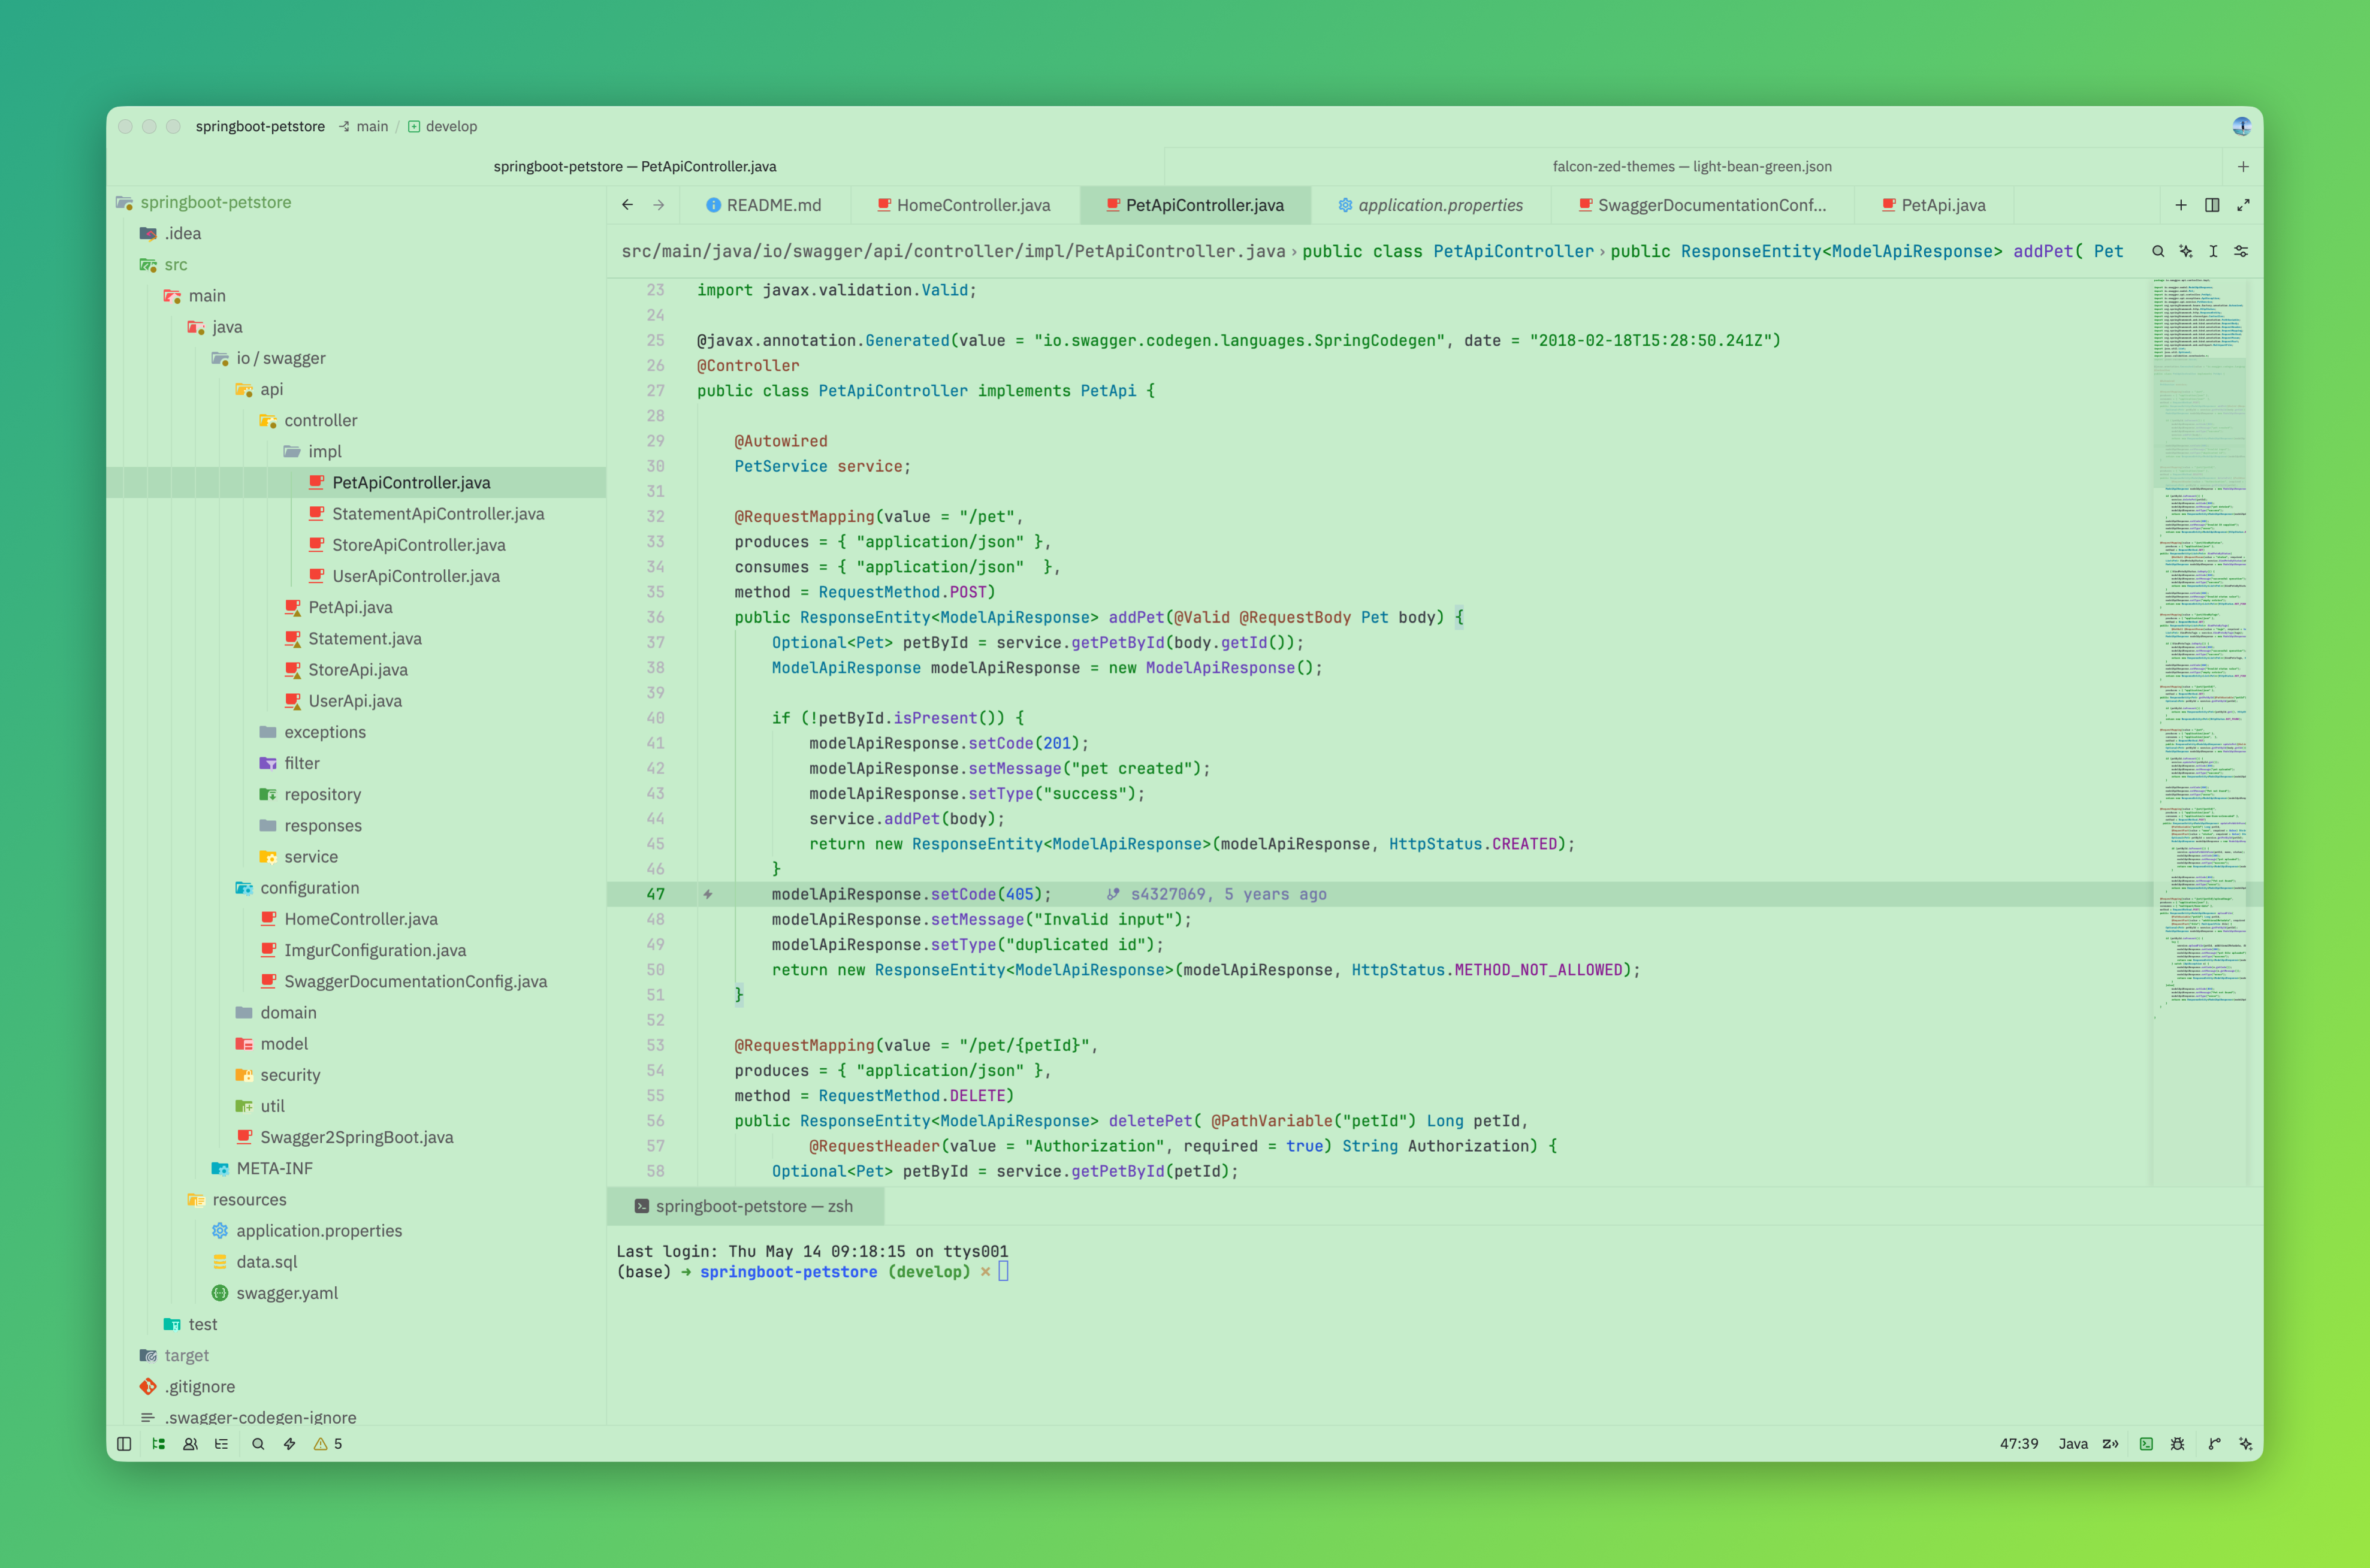2370x1568 pixels.
Task: Switch to falcon-zed-themes window tab
Action: point(1692,166)
